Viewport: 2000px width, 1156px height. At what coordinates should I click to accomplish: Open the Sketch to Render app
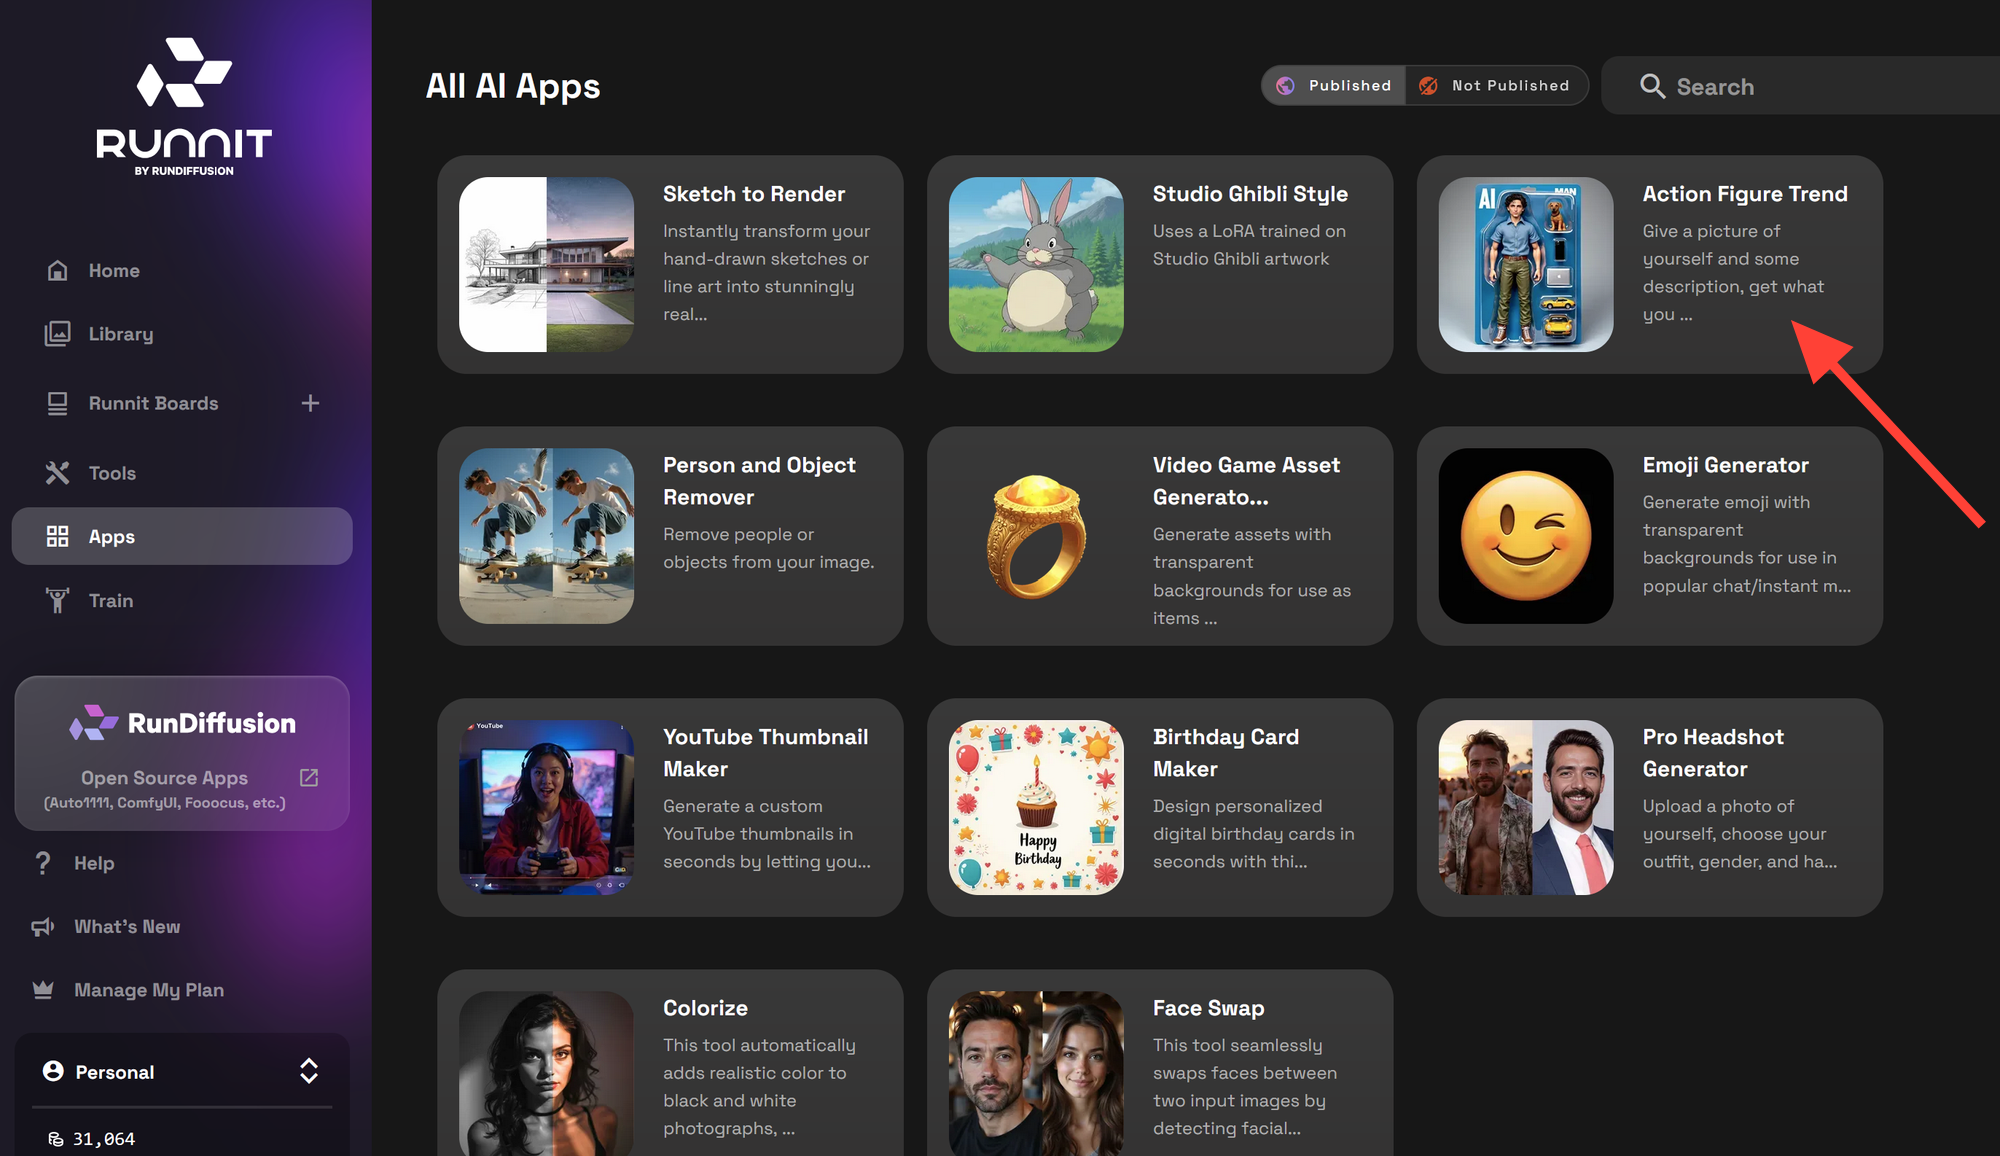(670, 264)
